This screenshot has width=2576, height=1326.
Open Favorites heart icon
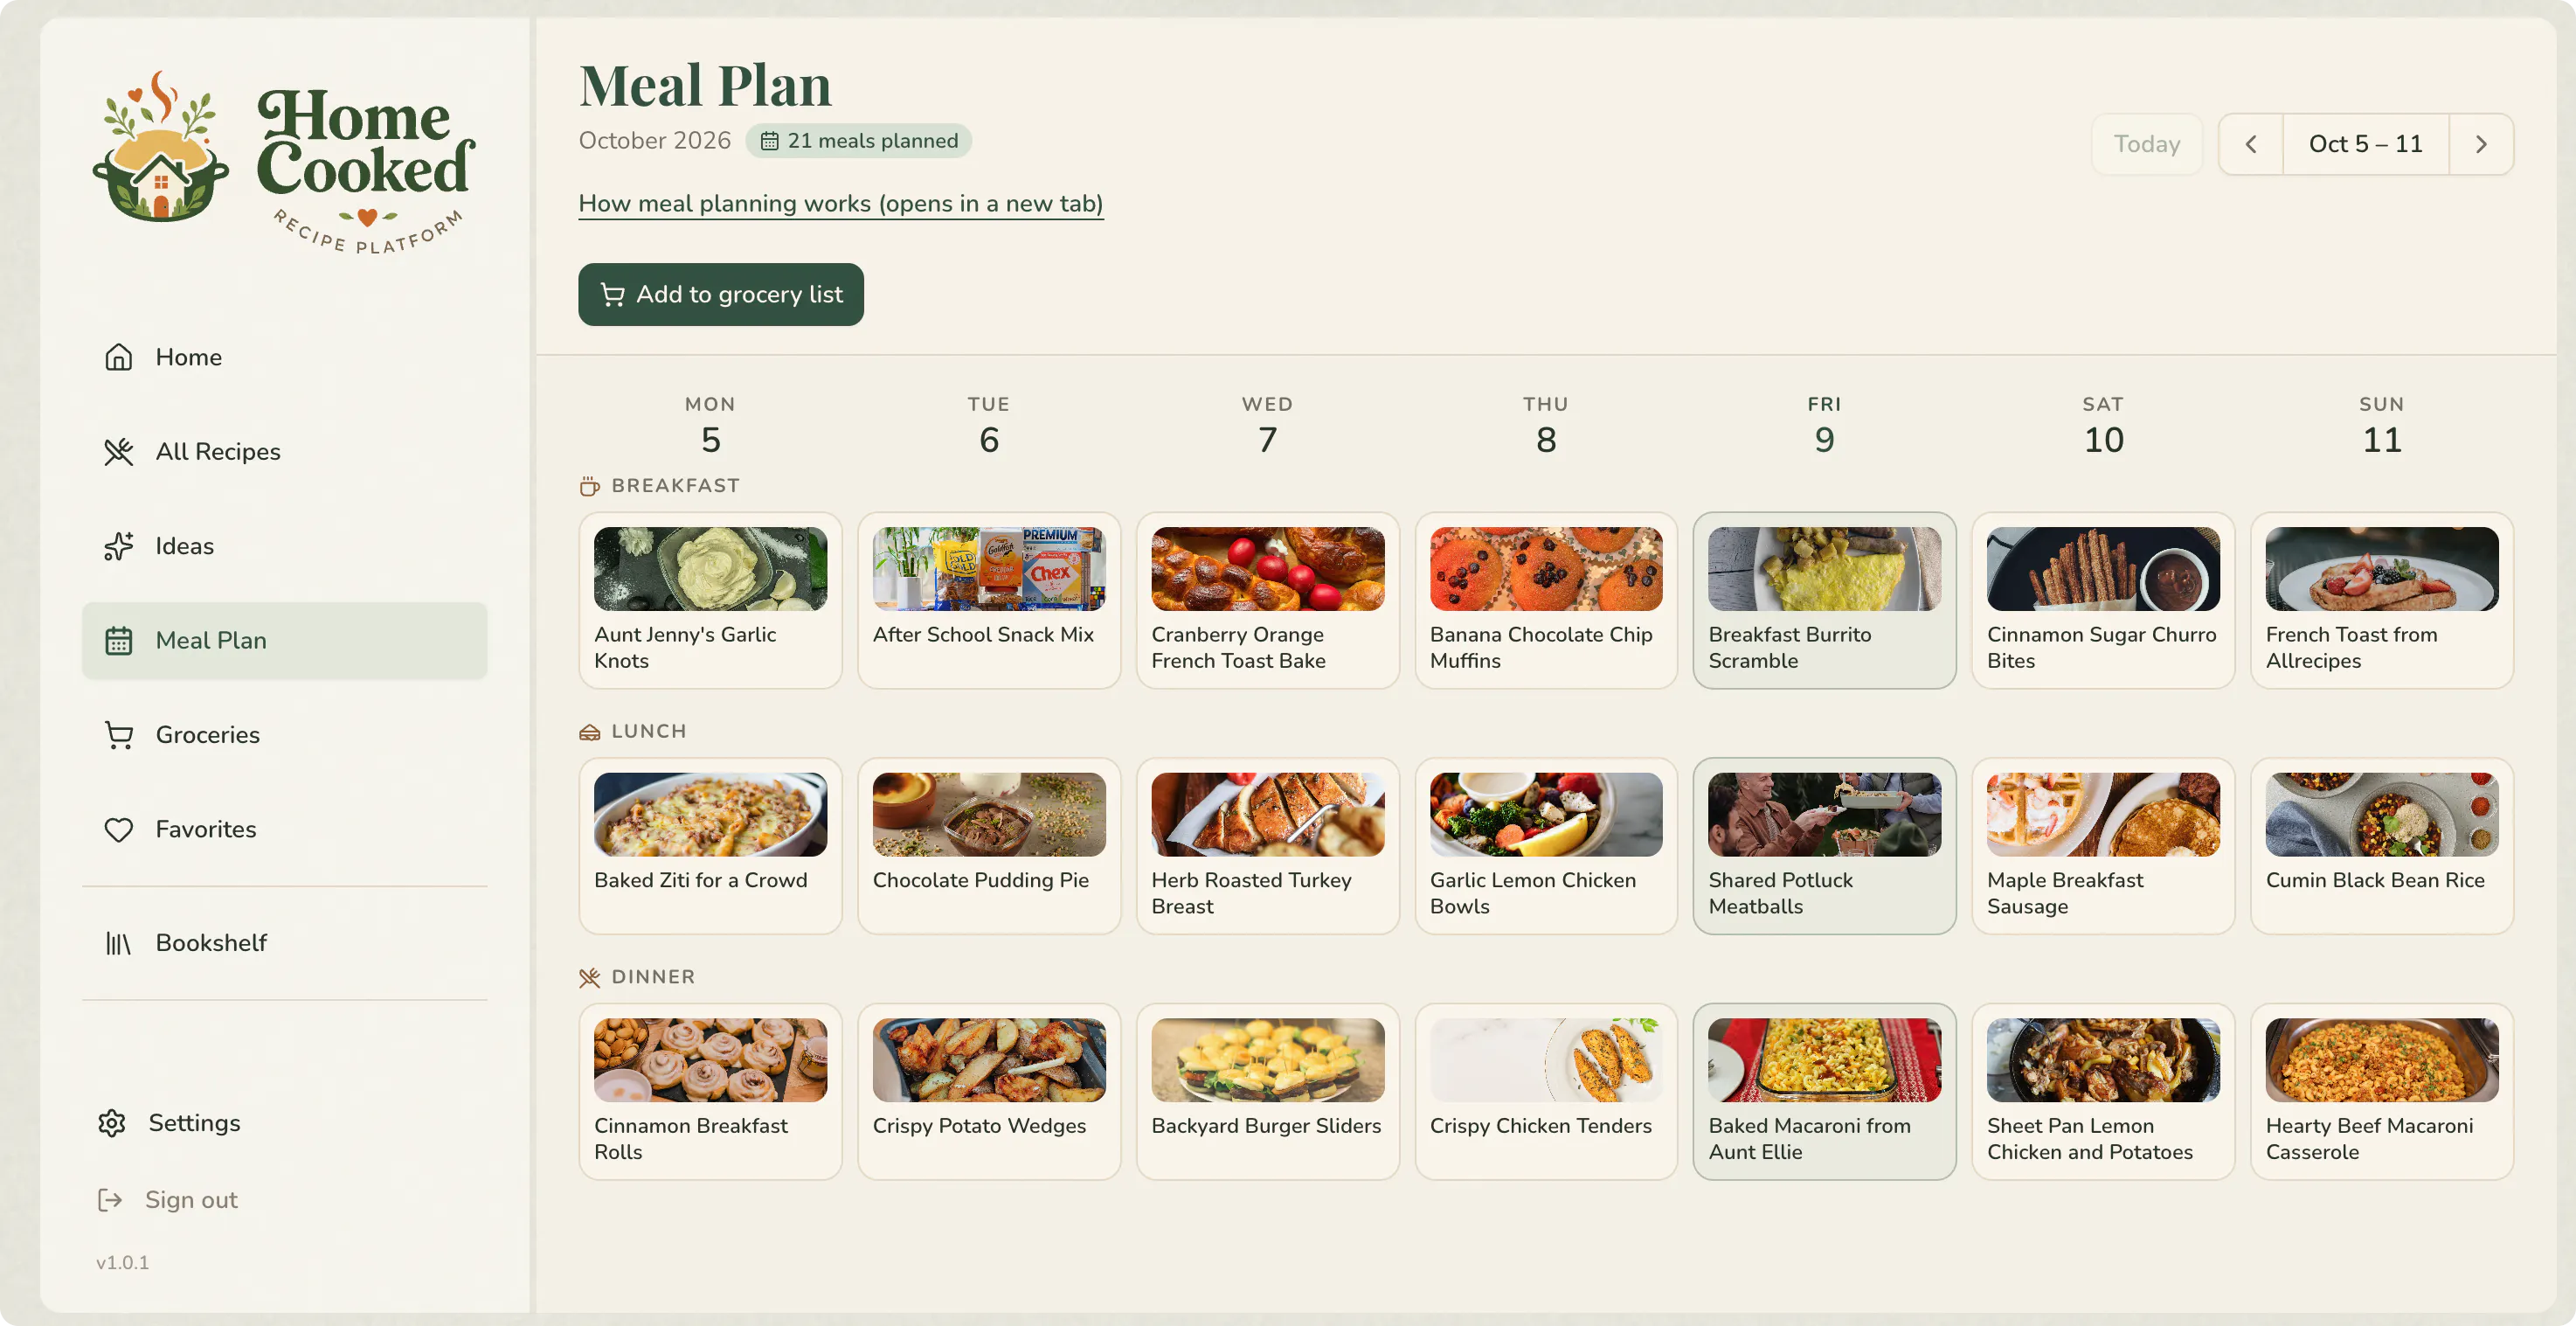(119, 829)
